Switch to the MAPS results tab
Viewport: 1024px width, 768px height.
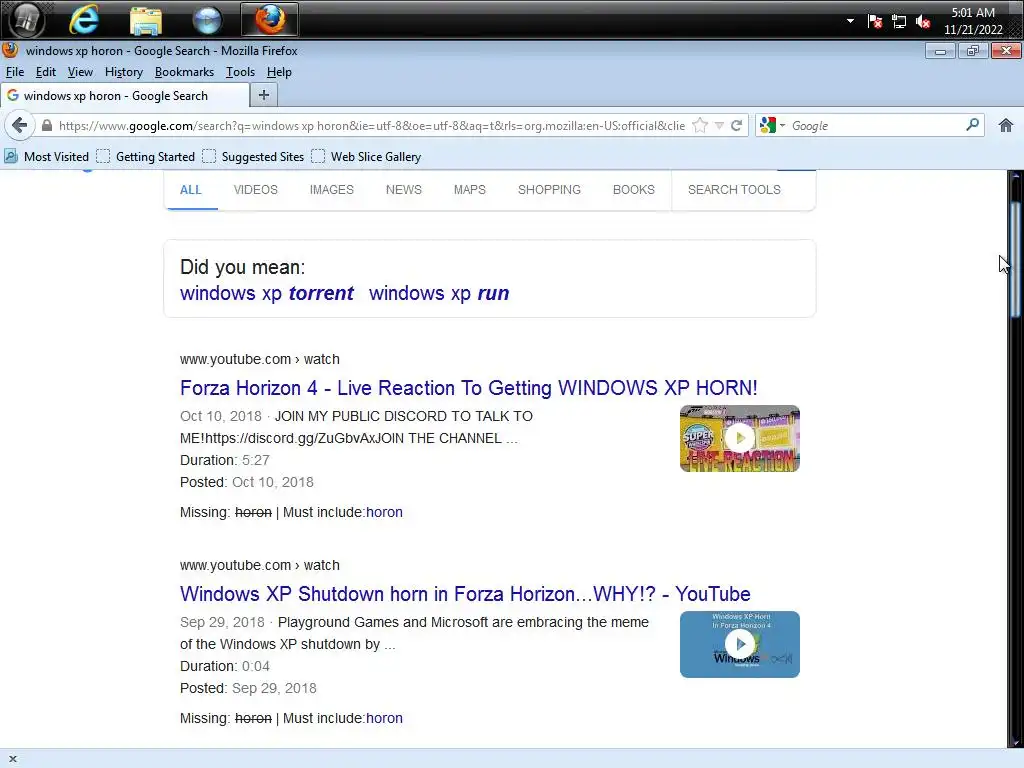click(470, 189)
